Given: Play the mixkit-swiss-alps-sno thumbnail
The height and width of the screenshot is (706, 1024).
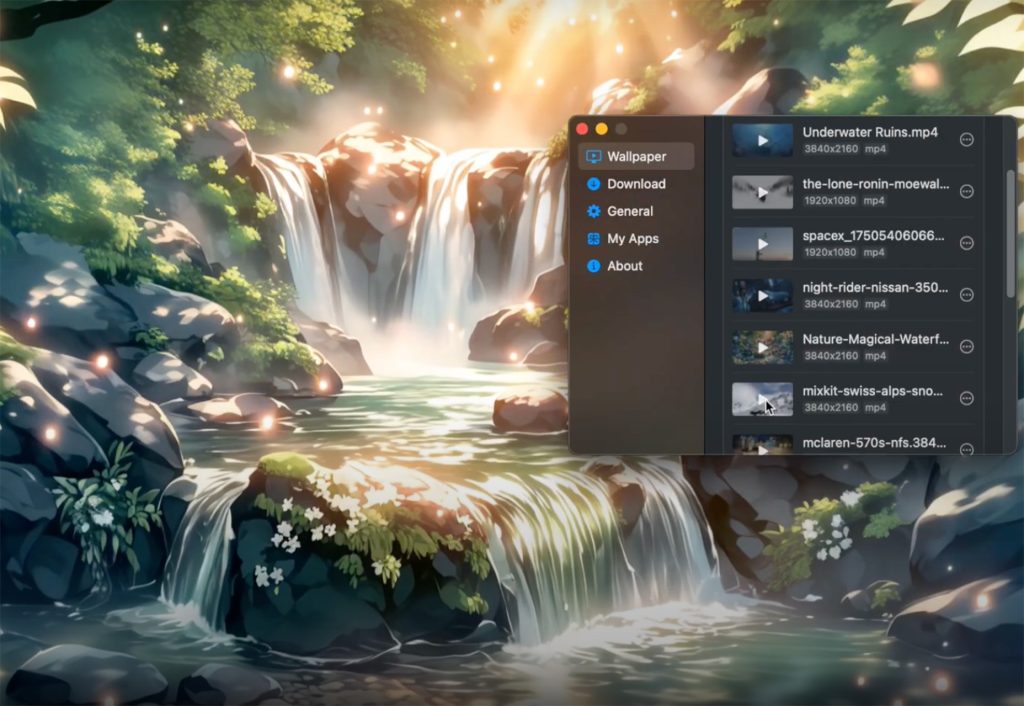Looking at the screenshot, I should click(x=762, y=399).
